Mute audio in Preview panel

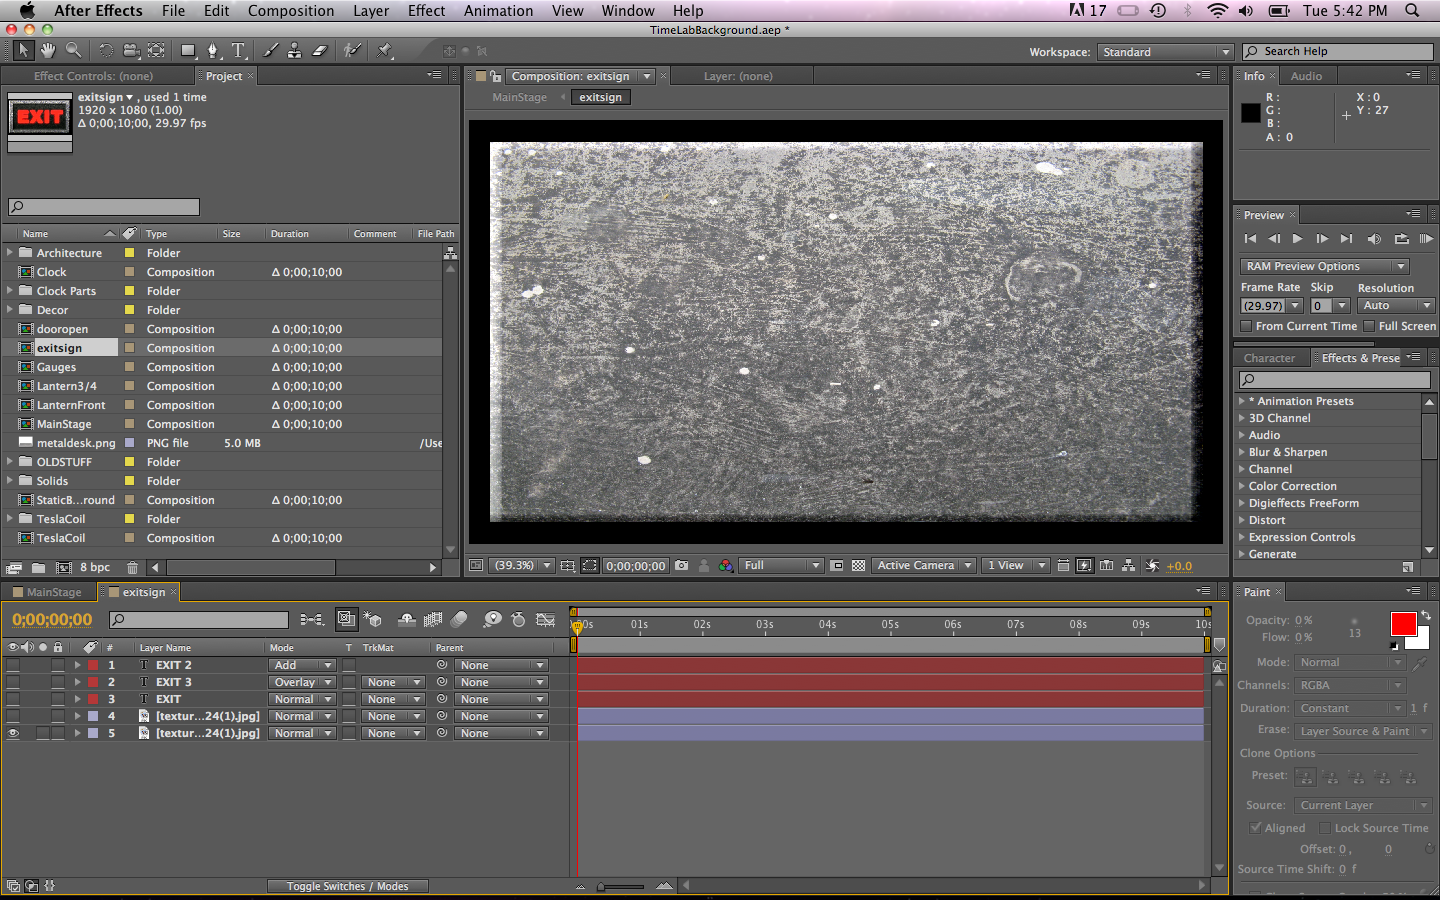tap(1374, 239)
